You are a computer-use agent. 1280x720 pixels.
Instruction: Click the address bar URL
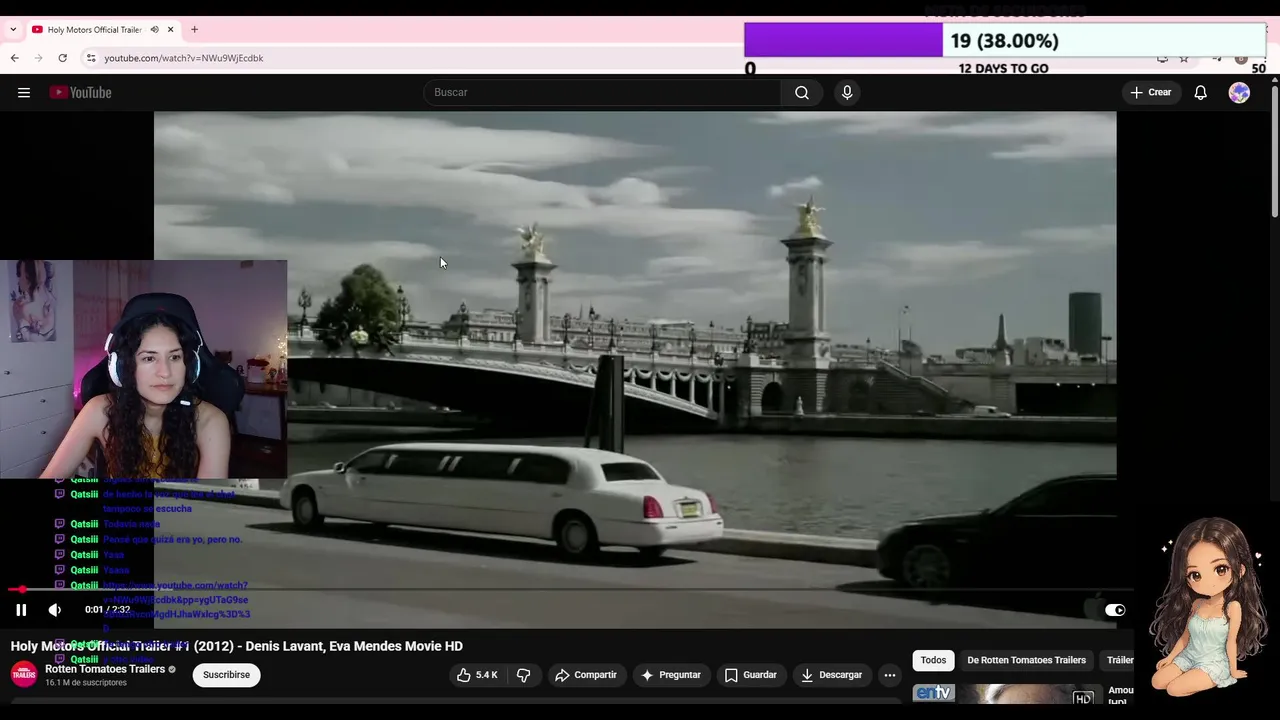(184, 58)
